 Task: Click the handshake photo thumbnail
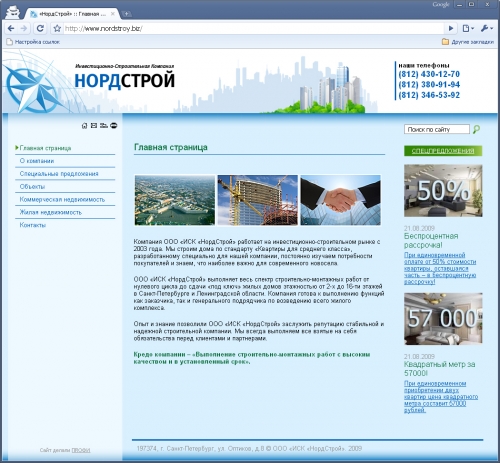pyautogui.click(x=340, y=200)
